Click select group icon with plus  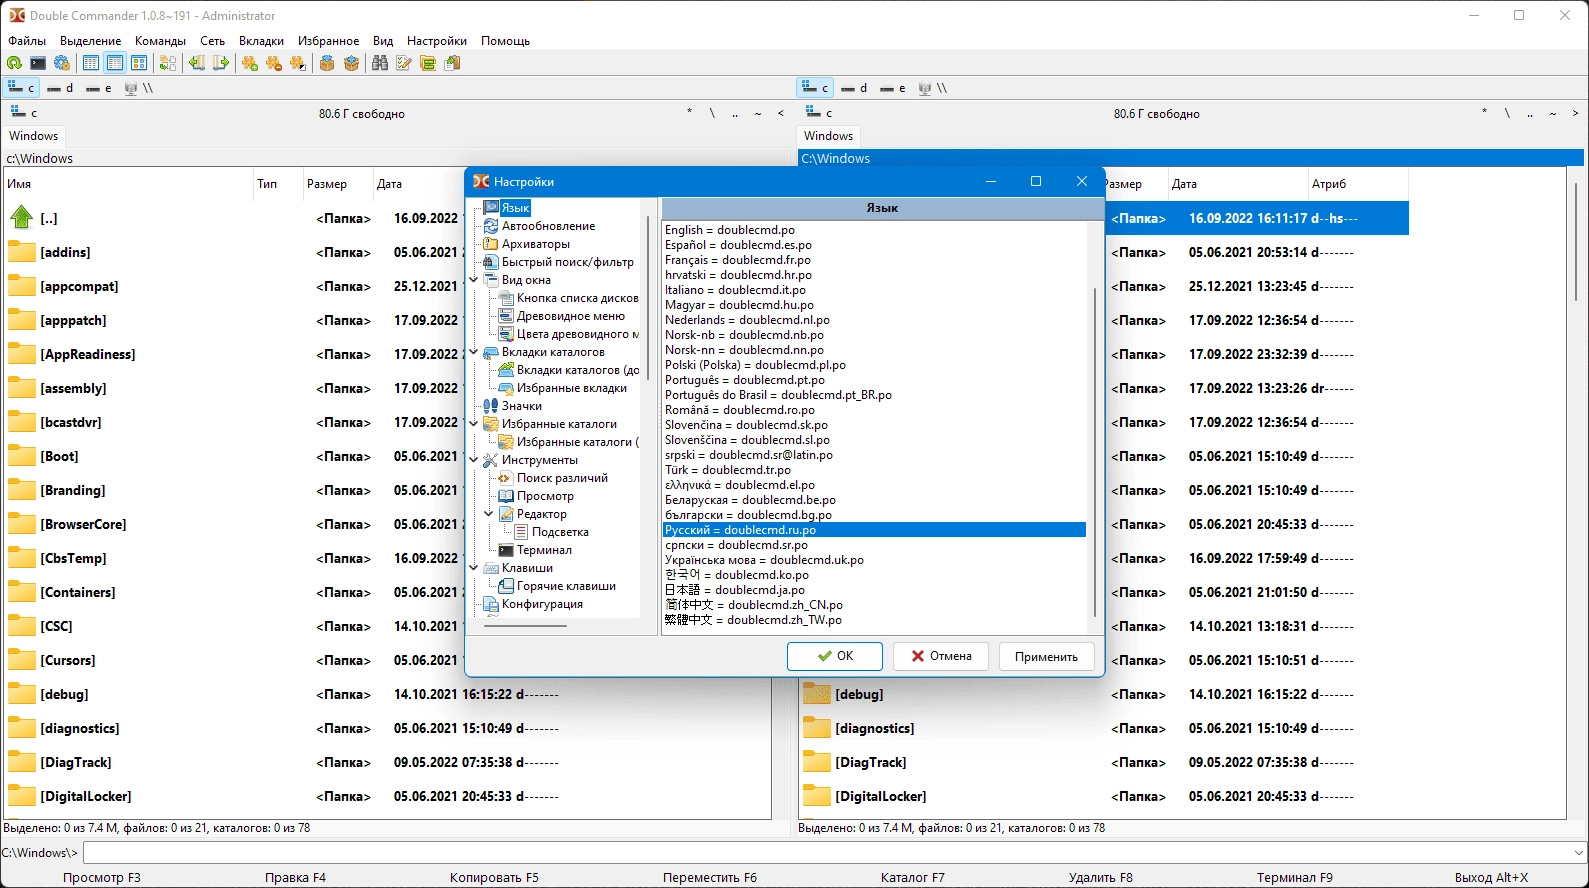pos(250,63)
